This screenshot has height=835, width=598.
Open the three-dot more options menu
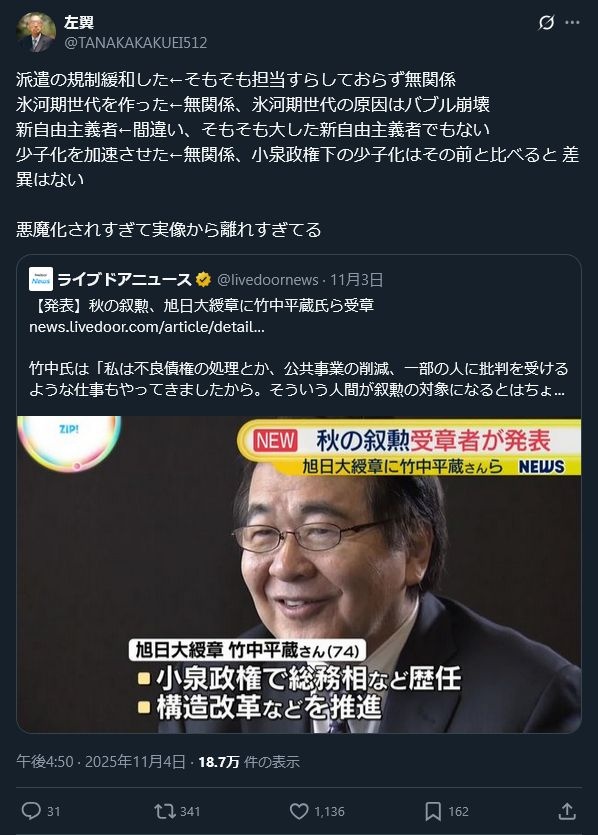coord(572,22)
